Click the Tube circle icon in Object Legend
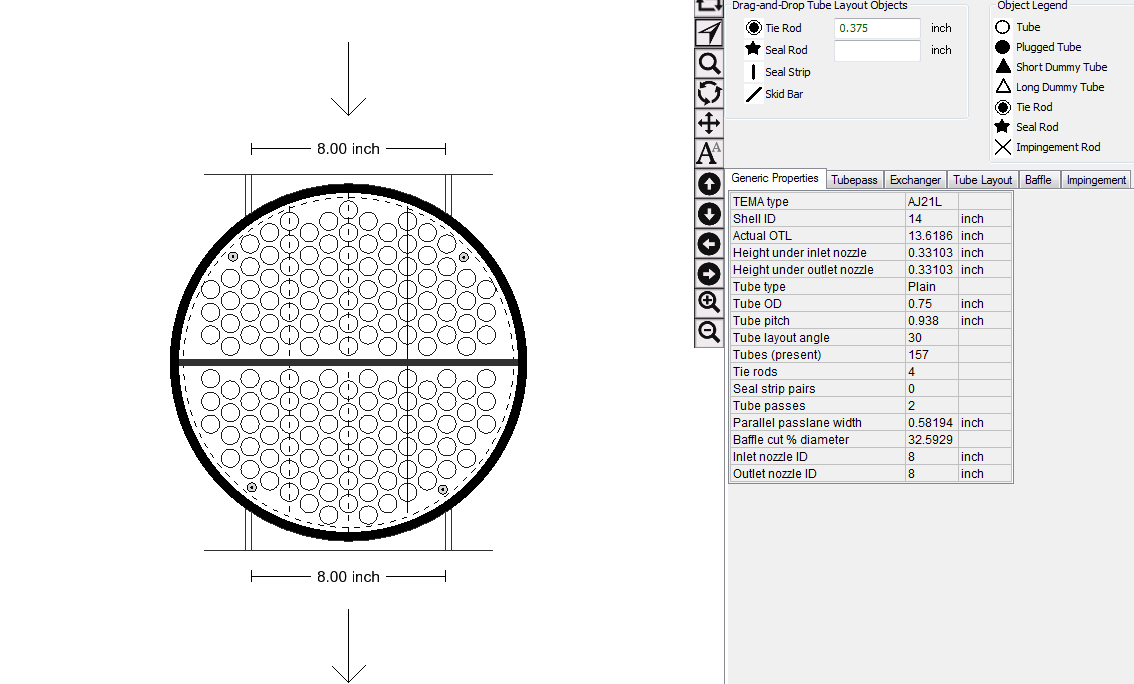 1002,27
